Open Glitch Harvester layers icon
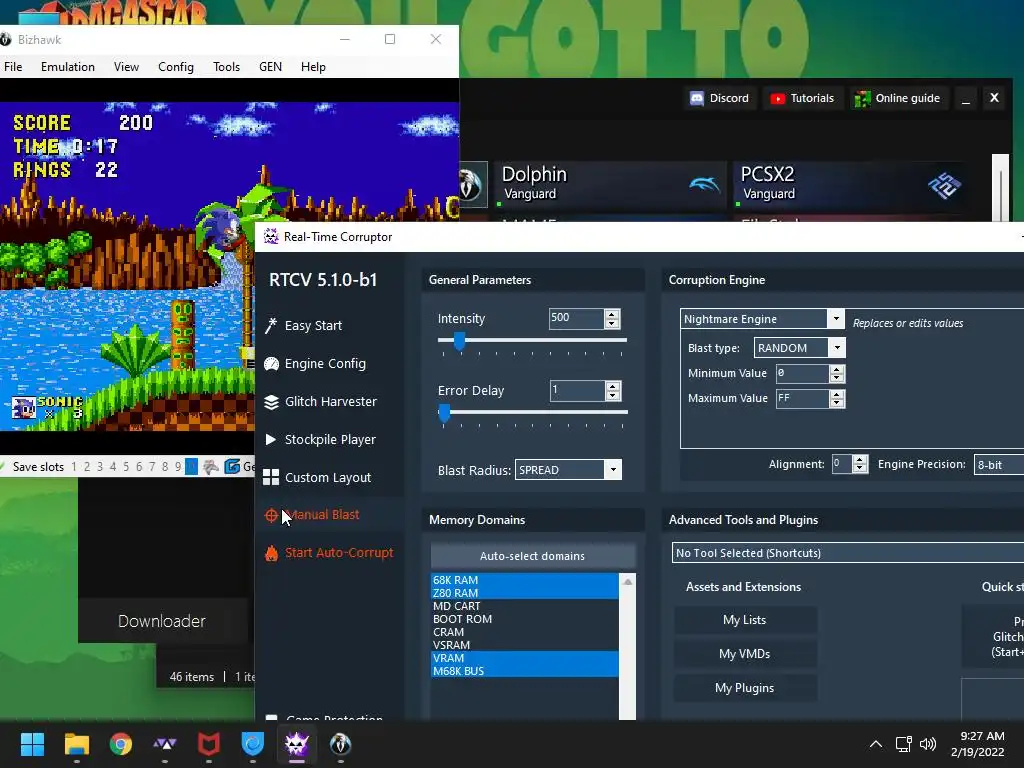Viewport: 1024px width, 768px height. point(271,402)
